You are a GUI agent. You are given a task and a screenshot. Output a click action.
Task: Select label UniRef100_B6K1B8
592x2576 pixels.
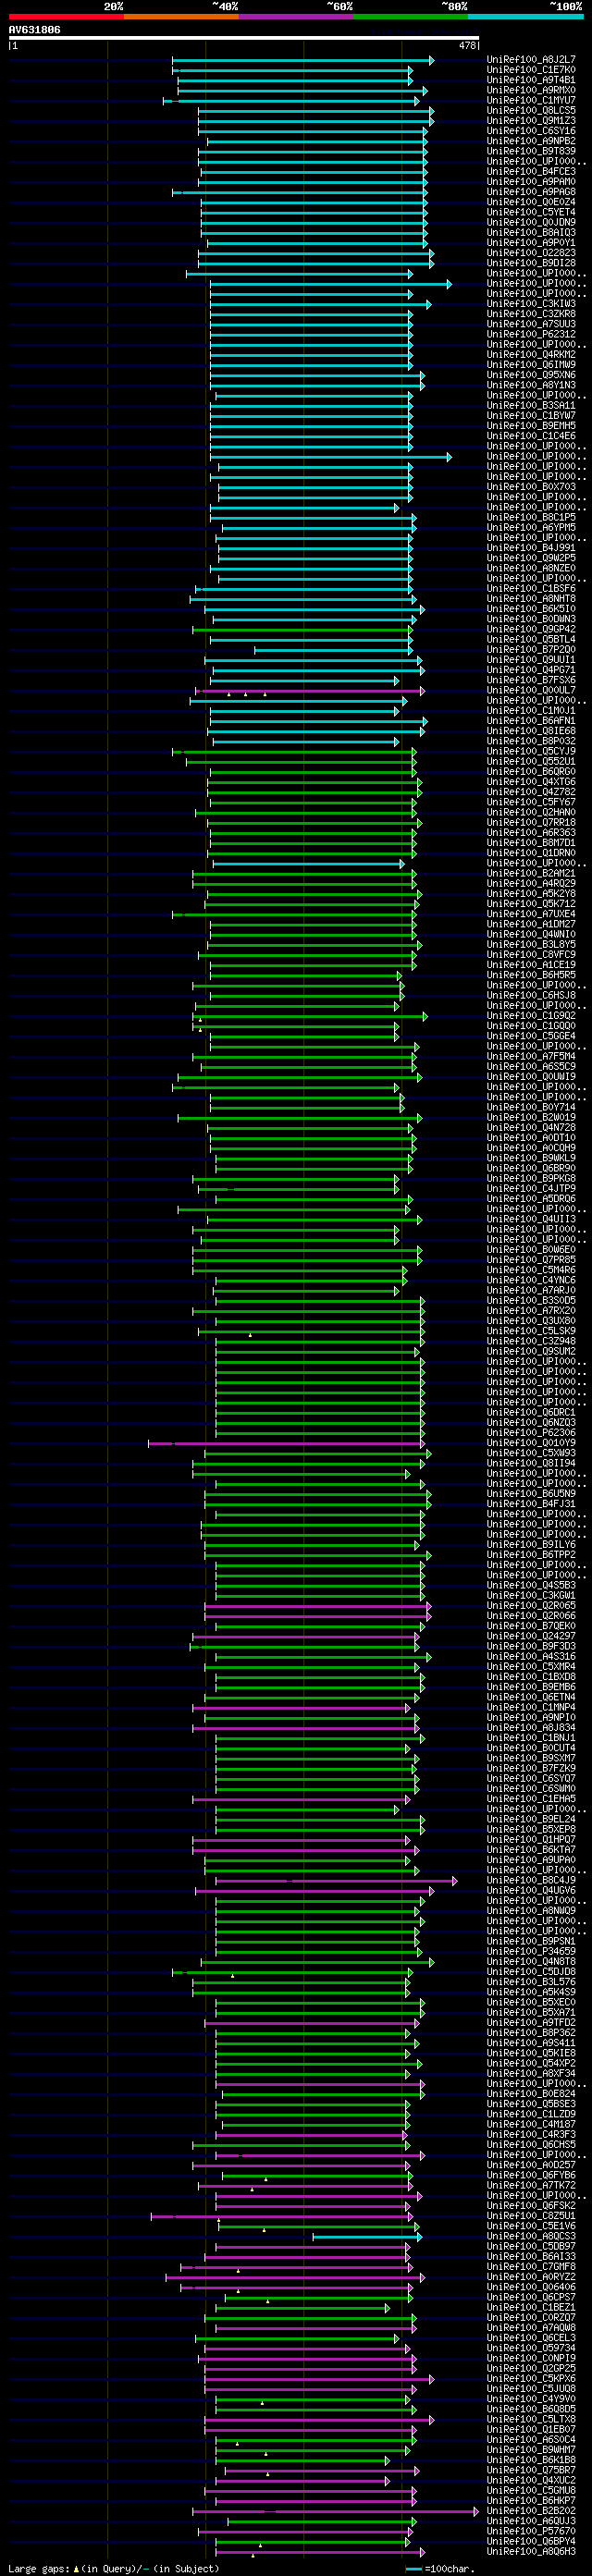531,2461
